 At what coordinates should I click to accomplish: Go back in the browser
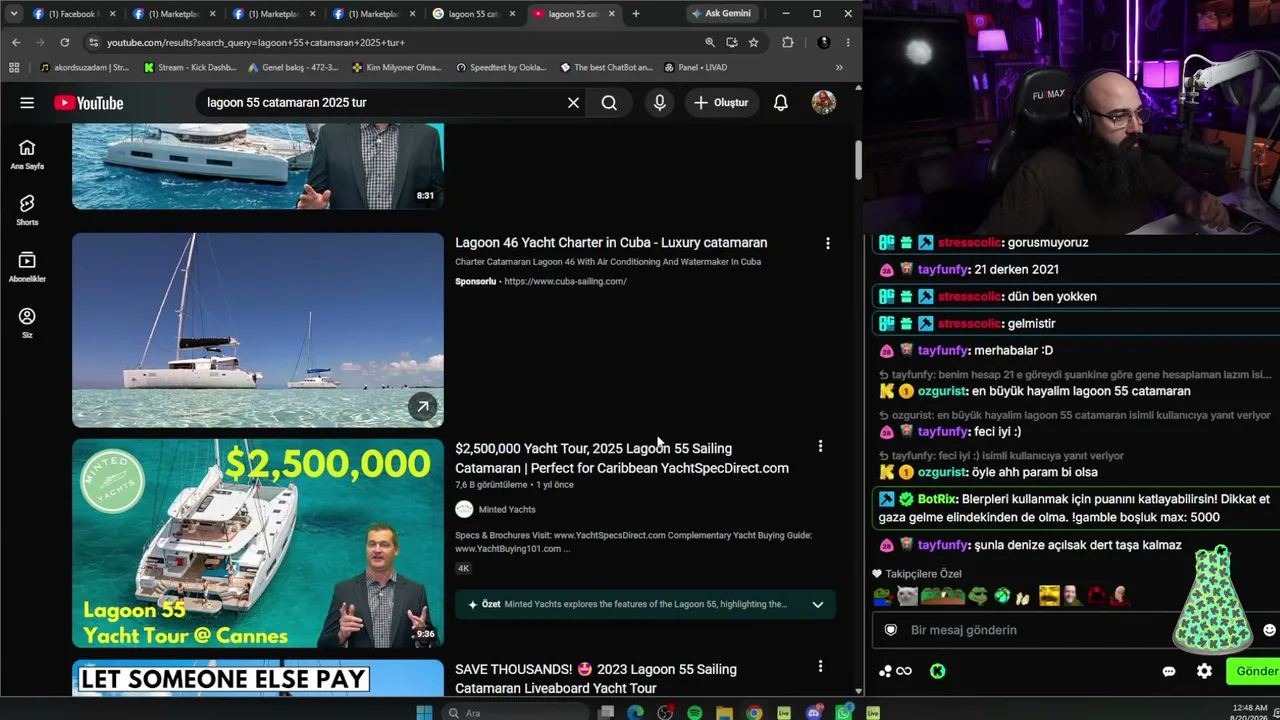point(16,42)
